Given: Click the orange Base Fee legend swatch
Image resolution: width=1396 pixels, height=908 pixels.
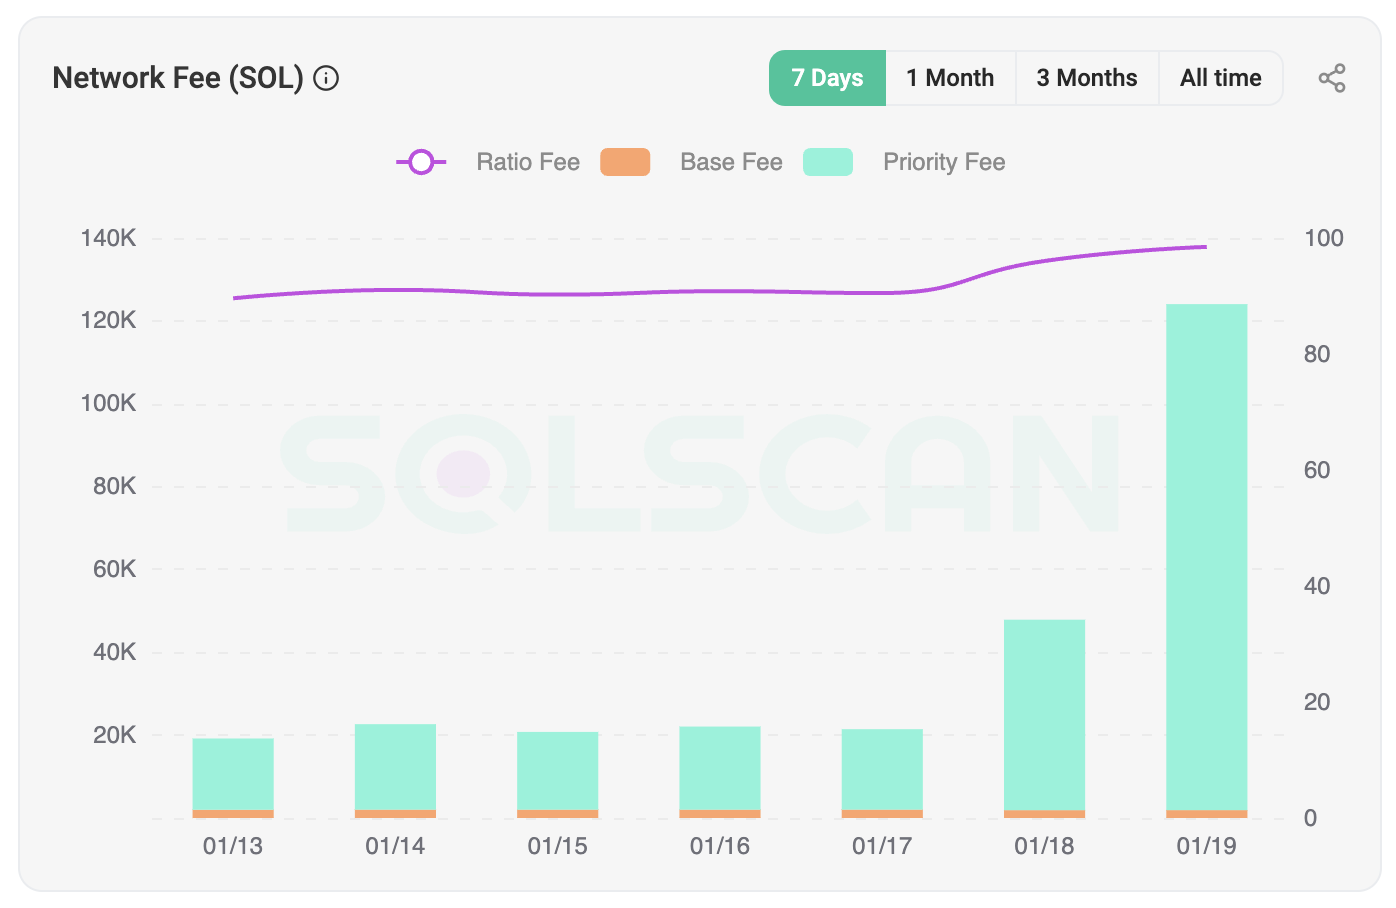Looking at the screenshot, I should (x=625, y=161).
